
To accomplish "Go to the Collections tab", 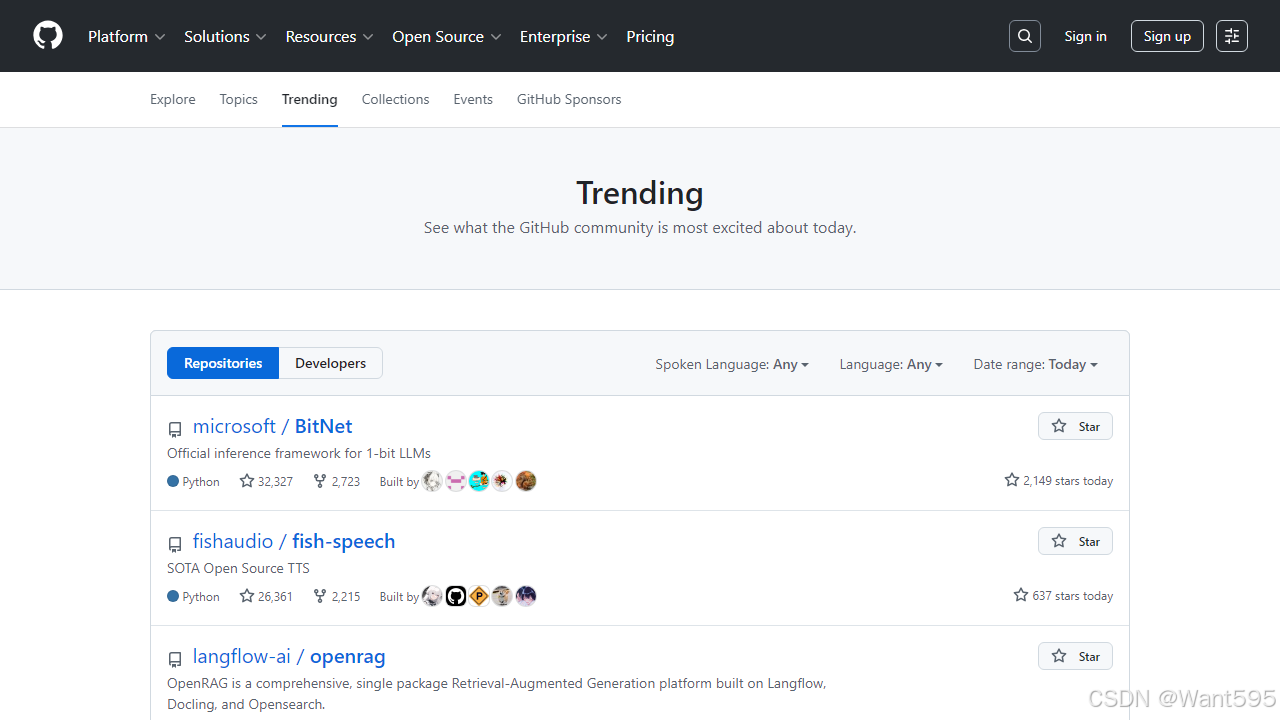I will click(x=396, y=99).
